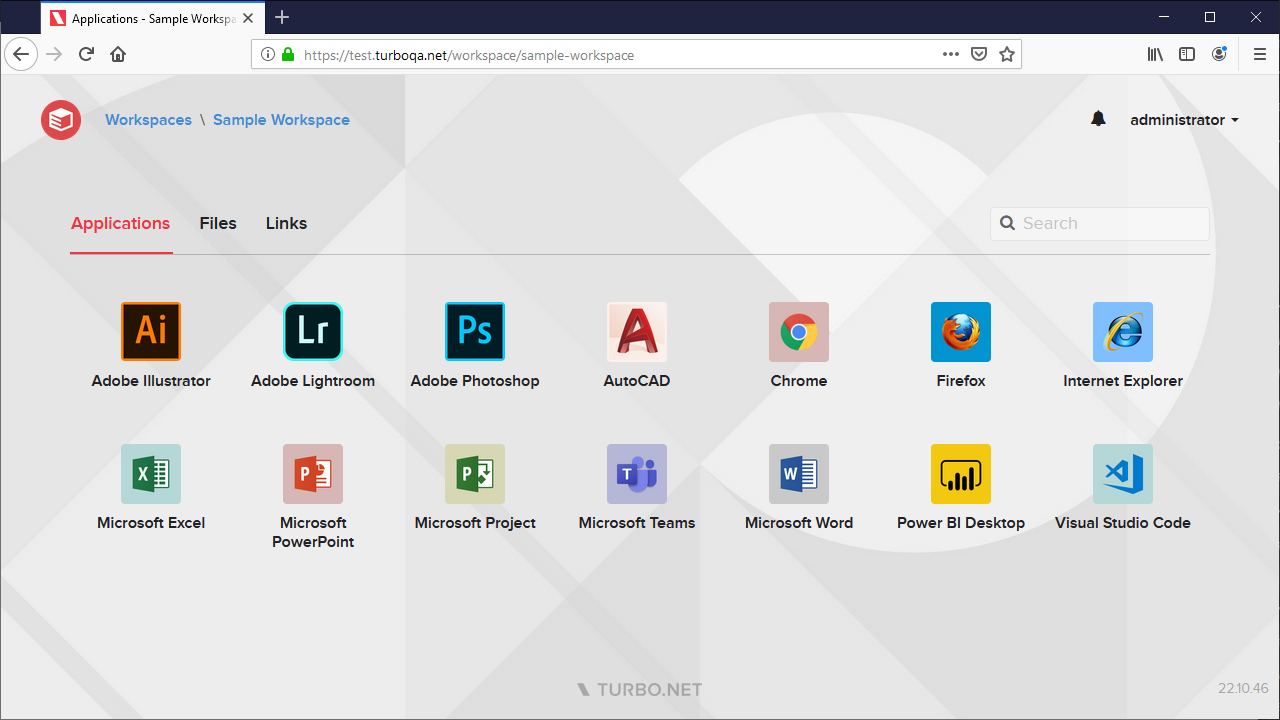
Task: Bookmark this page with star icon
Action: click(1007, 55)
